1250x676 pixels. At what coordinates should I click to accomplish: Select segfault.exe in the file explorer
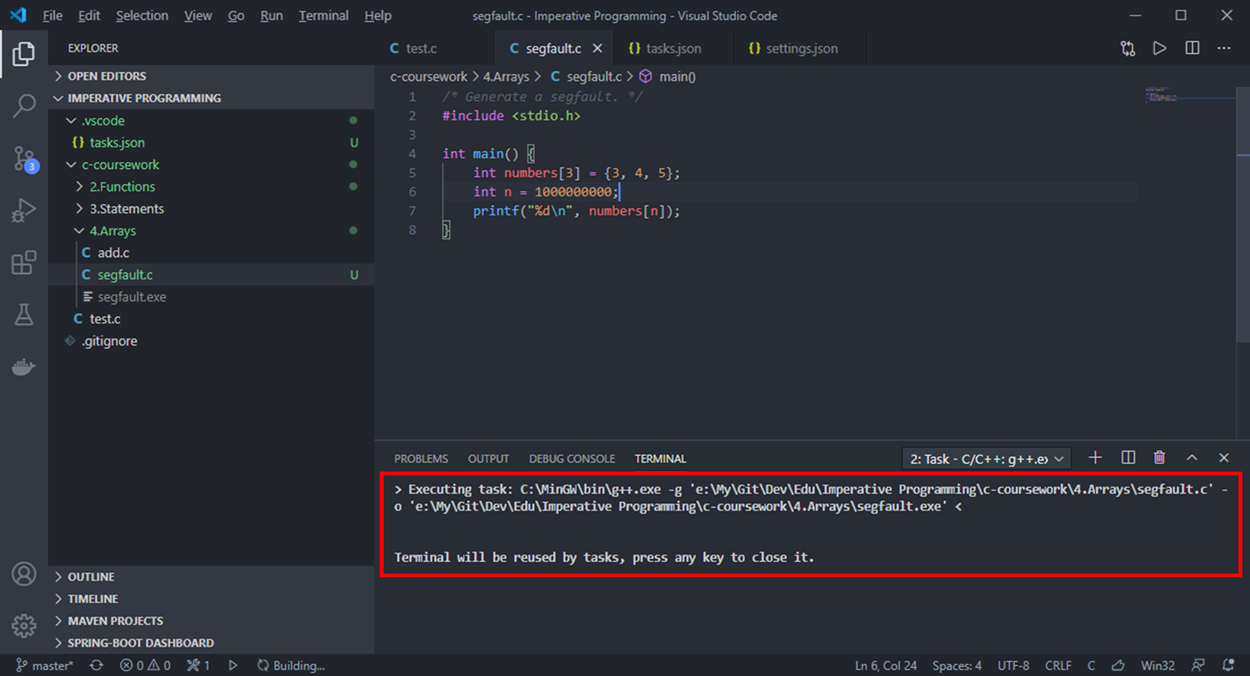coord(211,296)
